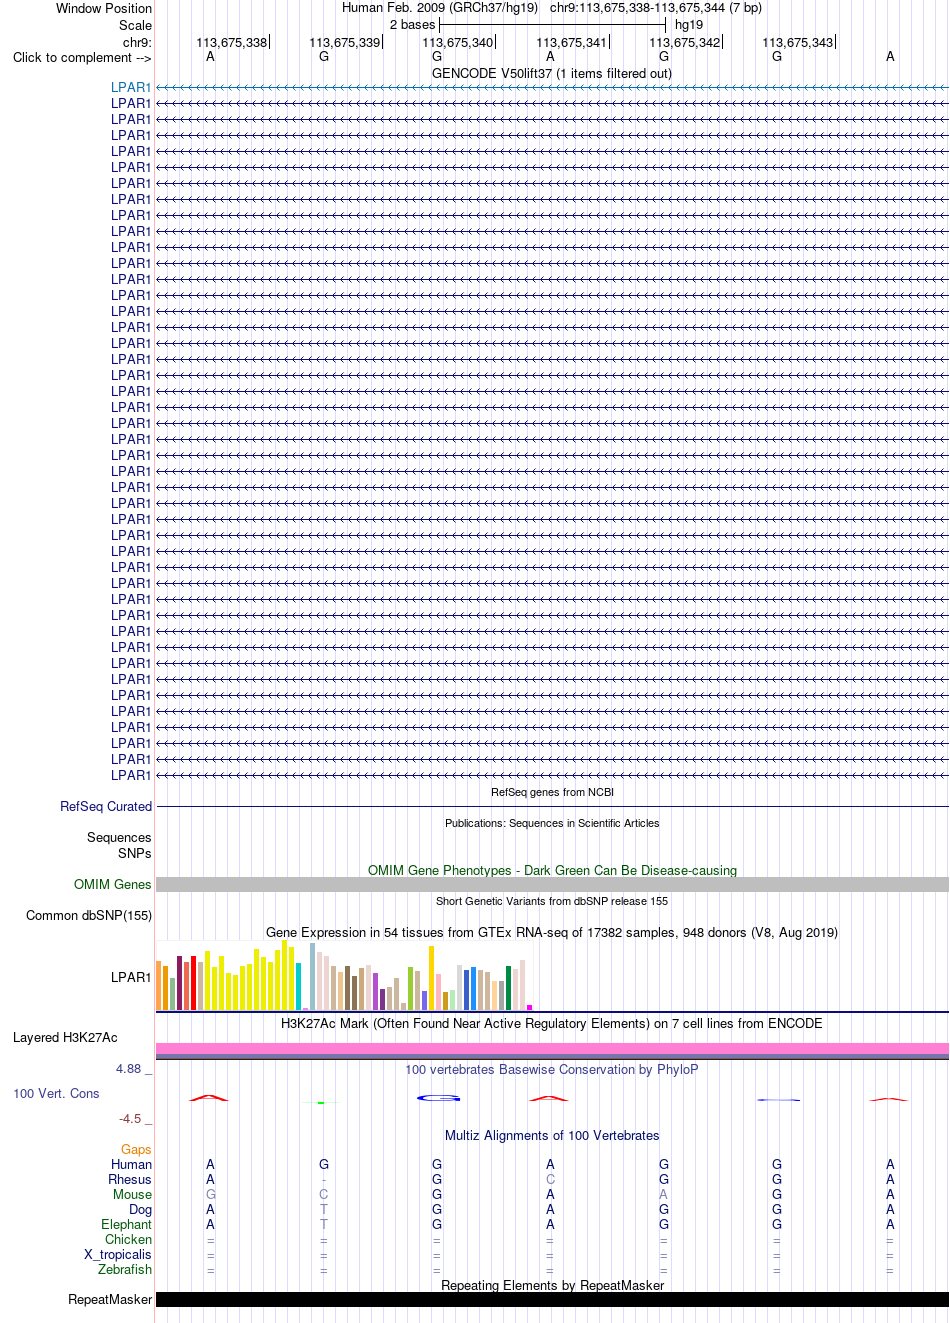Image resolution: width=950 pixels, height=1323 pixels.
Task: Click the A base under 113,675,338
Action: (x=210, y=57)
